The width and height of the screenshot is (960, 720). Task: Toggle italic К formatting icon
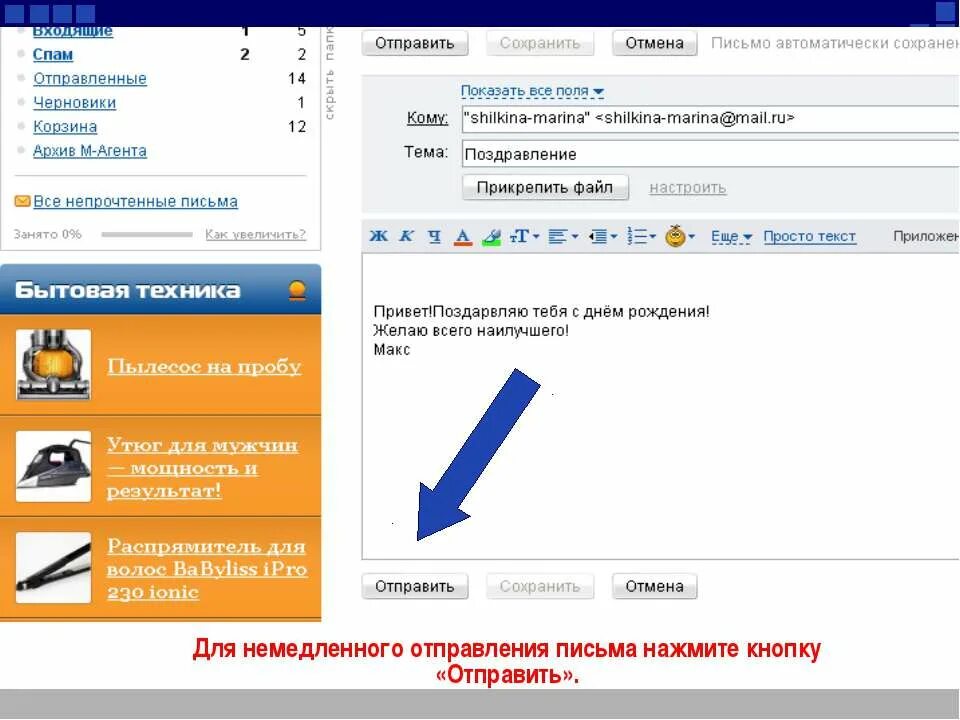407,236
